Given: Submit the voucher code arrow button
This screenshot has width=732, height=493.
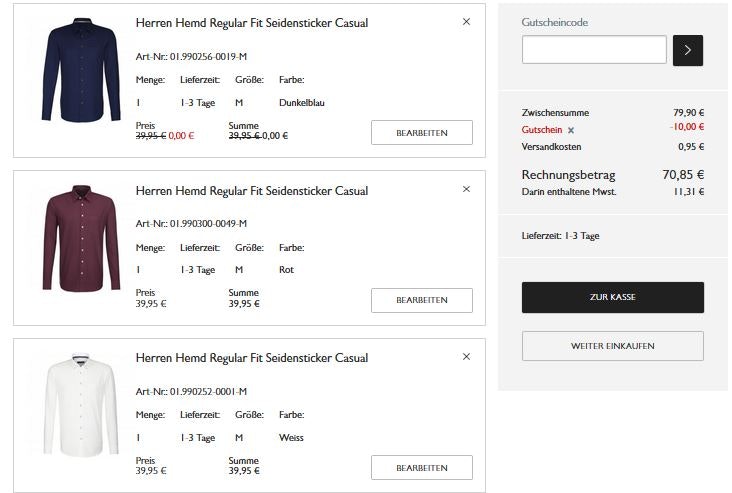Looking at the screenshot, I should tap(688, 50).
